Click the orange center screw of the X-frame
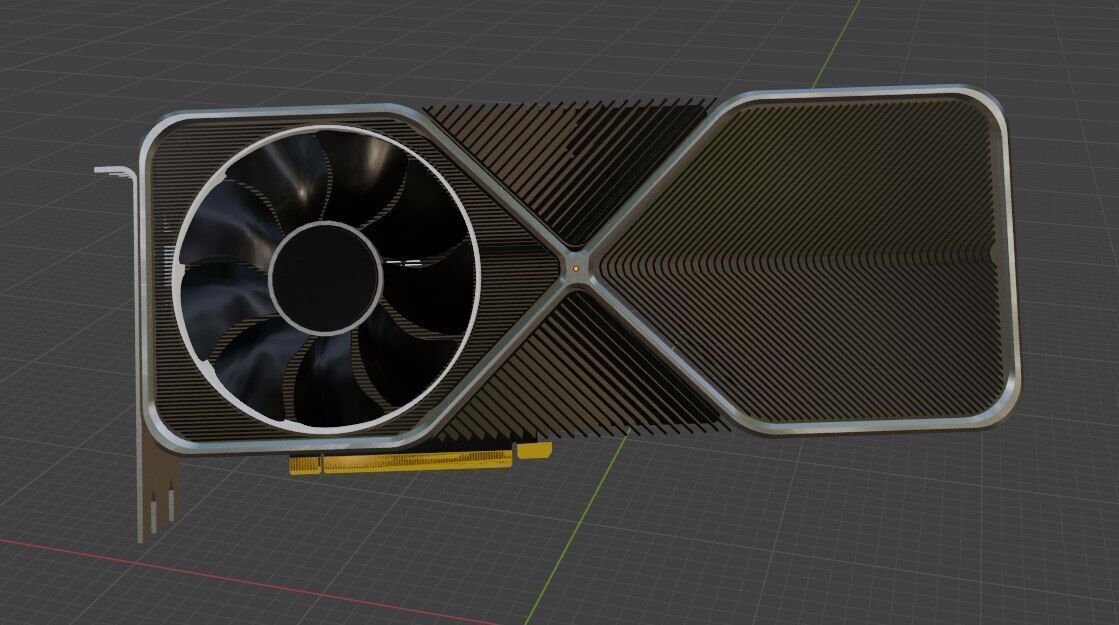Screen dimensions: 1119x625 (x=576, y=269)
